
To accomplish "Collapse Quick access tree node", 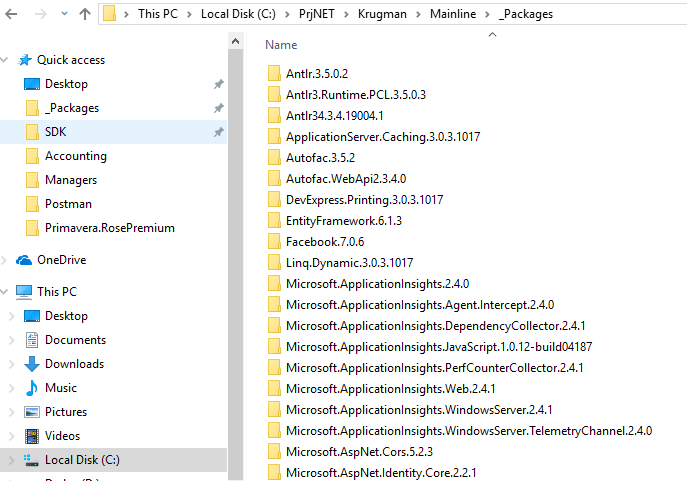I will (x=5, y=60).
